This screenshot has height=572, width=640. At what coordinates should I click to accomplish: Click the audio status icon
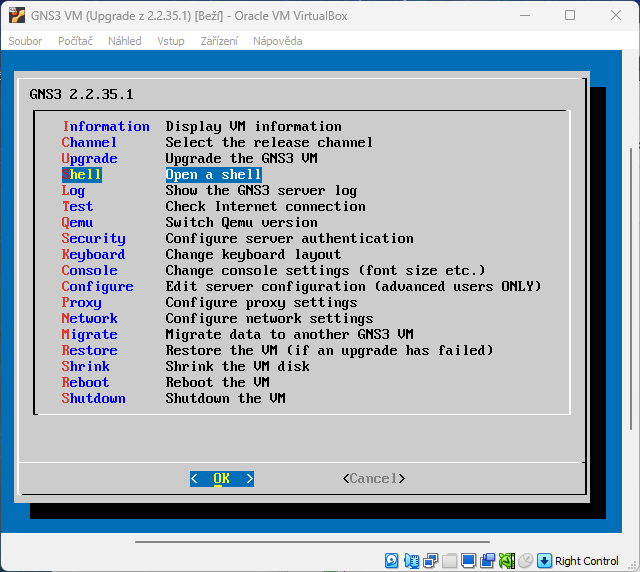point(411,561)
